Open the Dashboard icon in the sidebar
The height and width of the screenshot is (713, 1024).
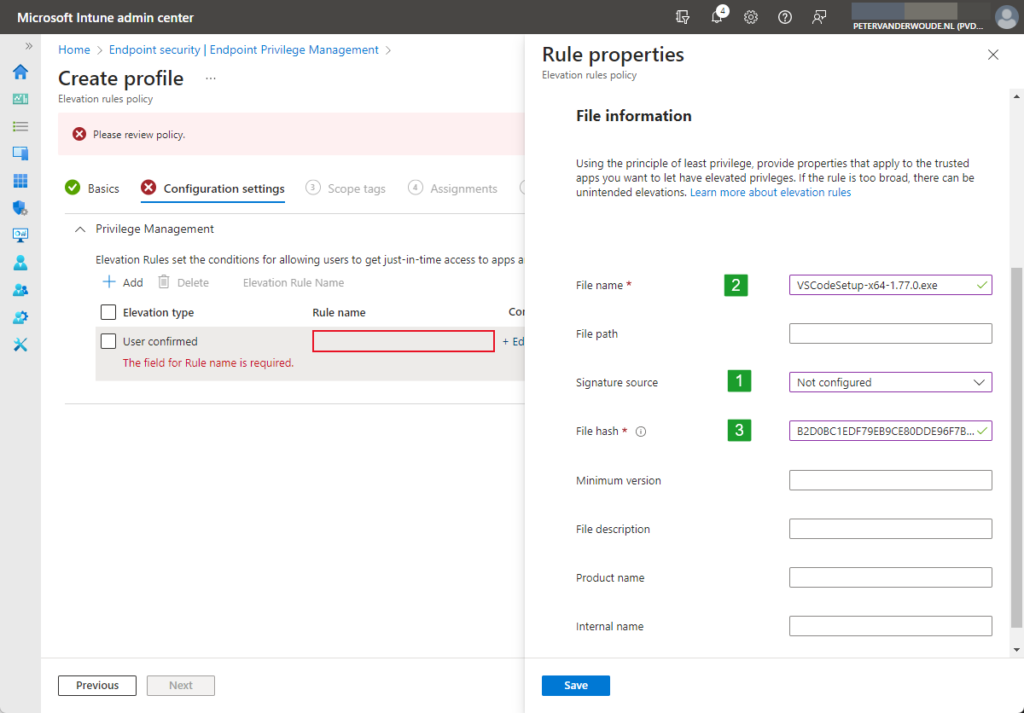tap(20, 98)
